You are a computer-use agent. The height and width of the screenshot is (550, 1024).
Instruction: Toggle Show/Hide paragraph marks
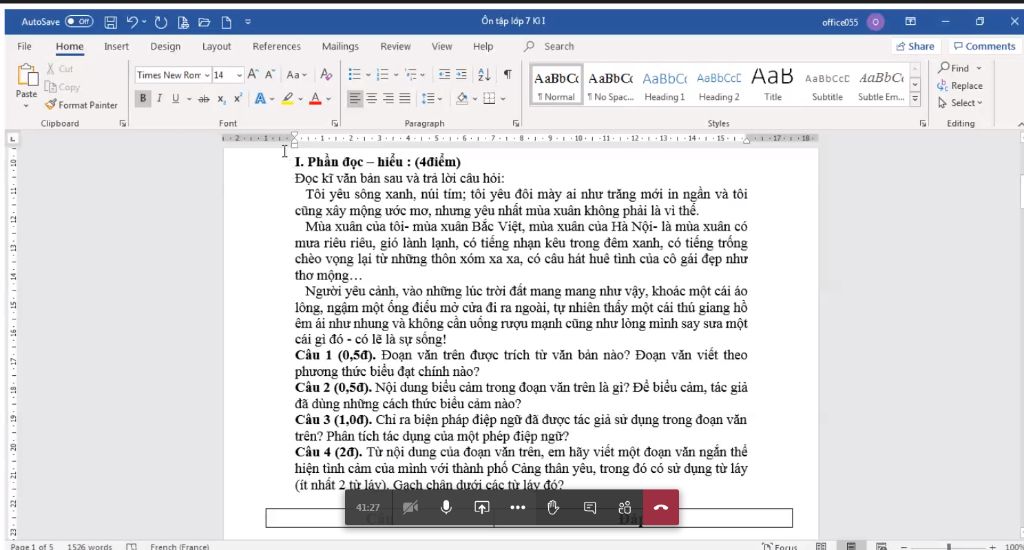click(507, 74)
